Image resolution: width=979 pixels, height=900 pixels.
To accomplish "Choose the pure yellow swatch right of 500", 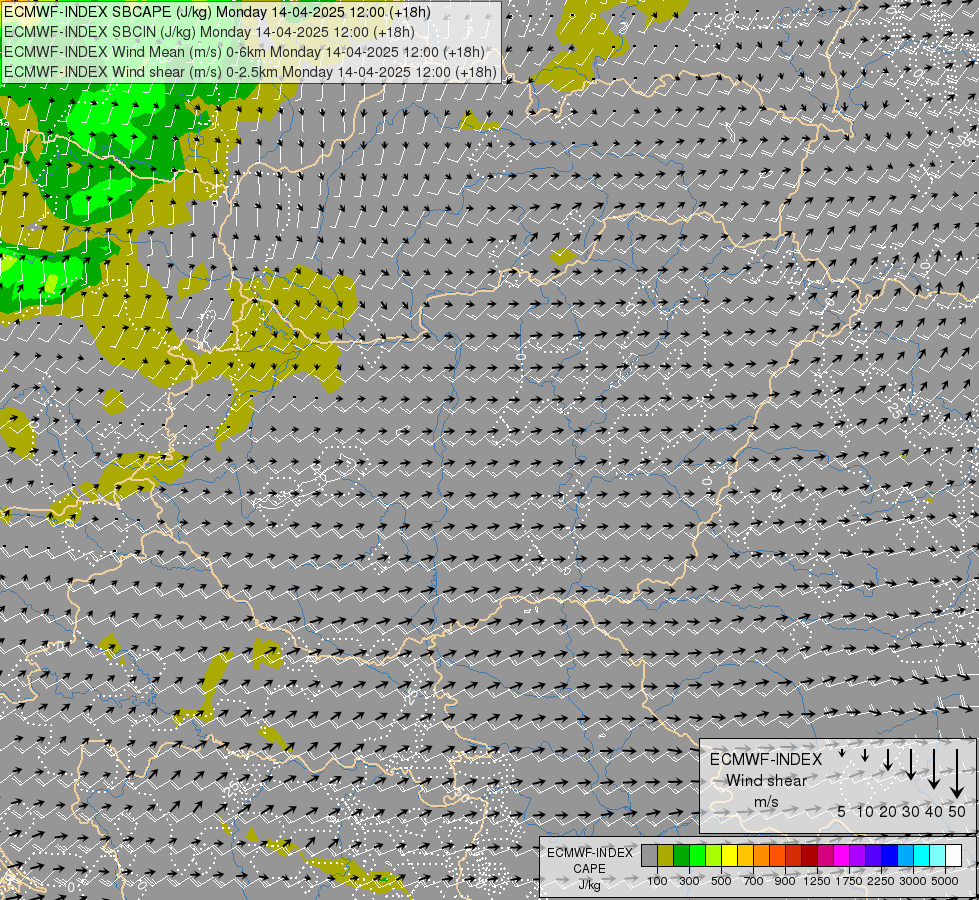I will tap(729, 855).
